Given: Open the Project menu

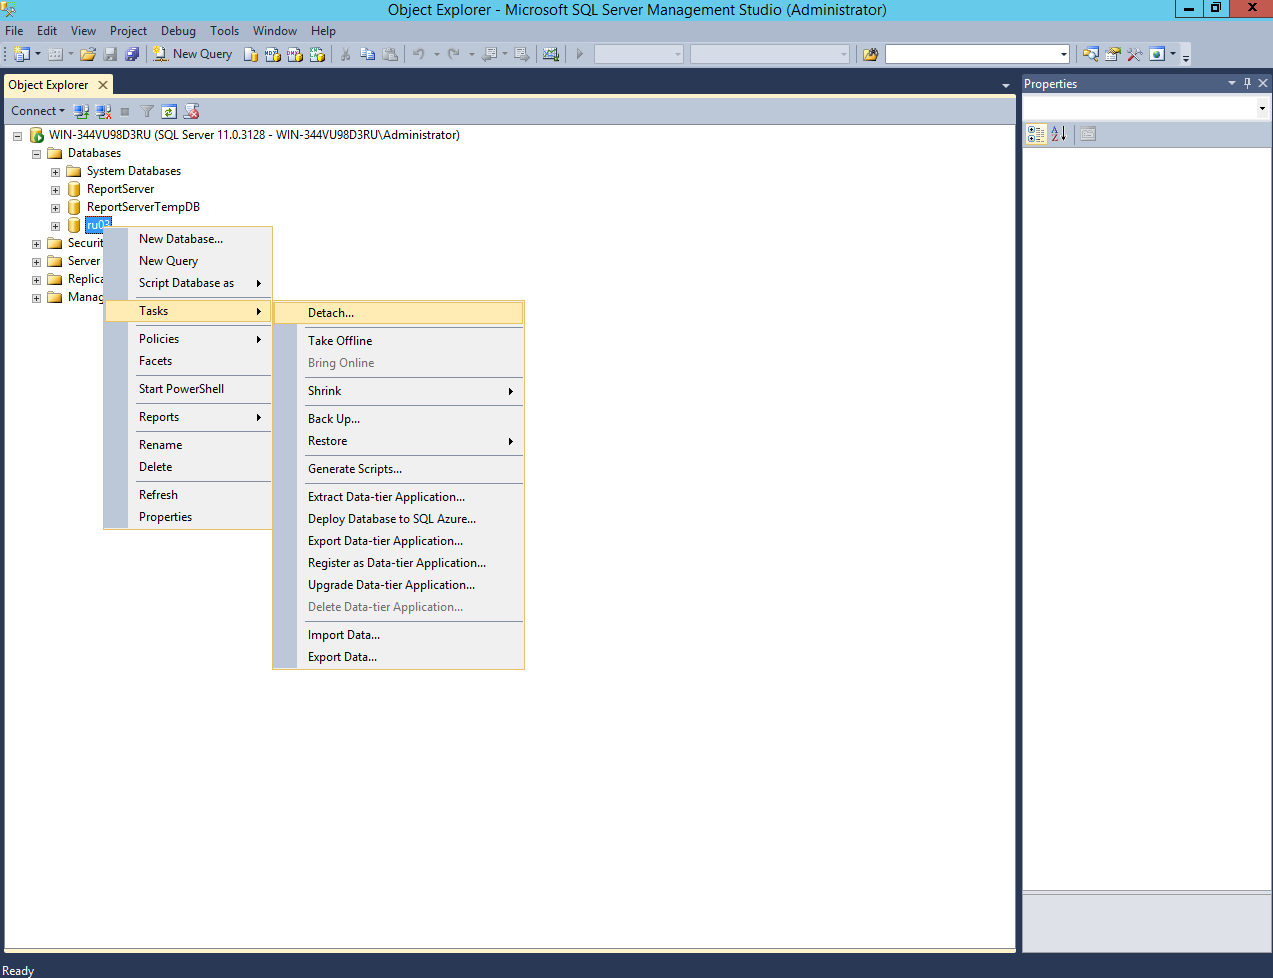Looking at the screenshot, I should [x=128, y=31].
